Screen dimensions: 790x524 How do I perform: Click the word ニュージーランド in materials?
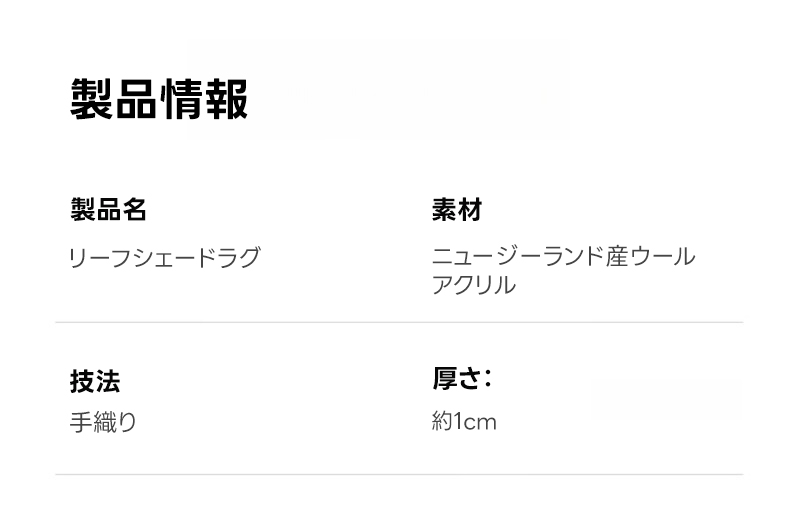click(518, 258)
